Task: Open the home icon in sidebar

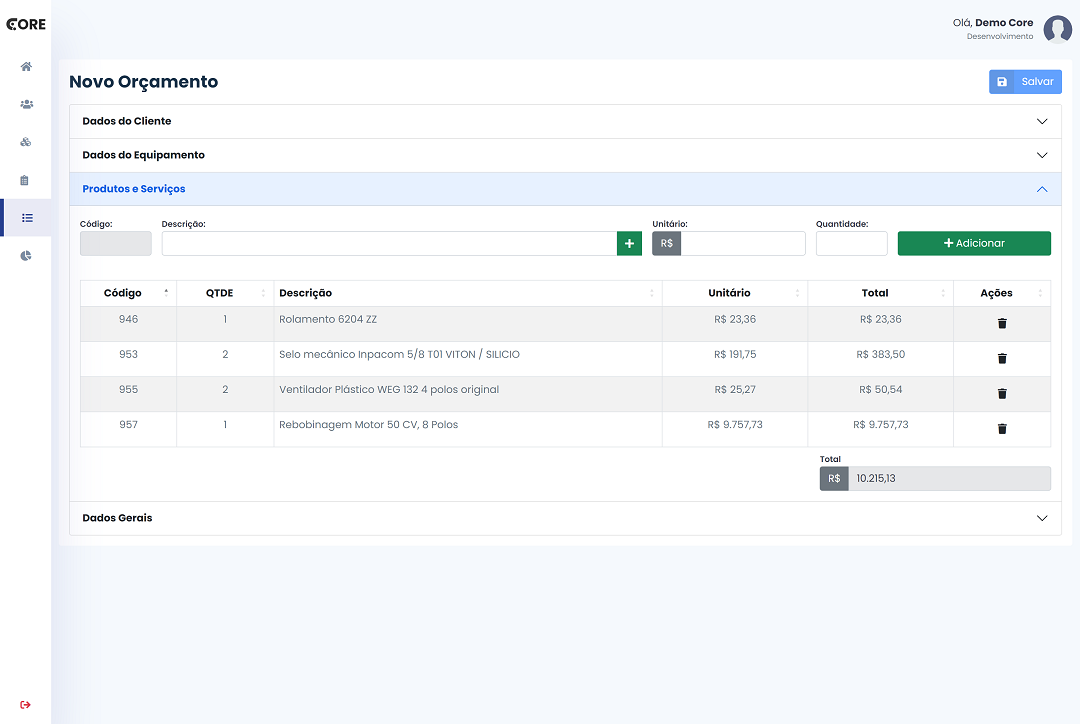Action: coord(26,67)
